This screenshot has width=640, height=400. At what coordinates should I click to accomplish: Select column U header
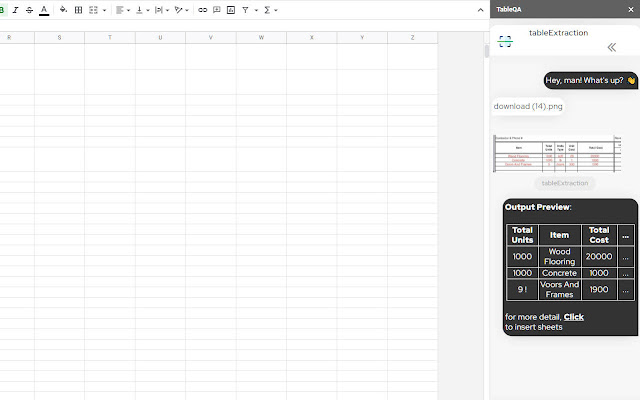pyautogui.click(x=160, y=38)
